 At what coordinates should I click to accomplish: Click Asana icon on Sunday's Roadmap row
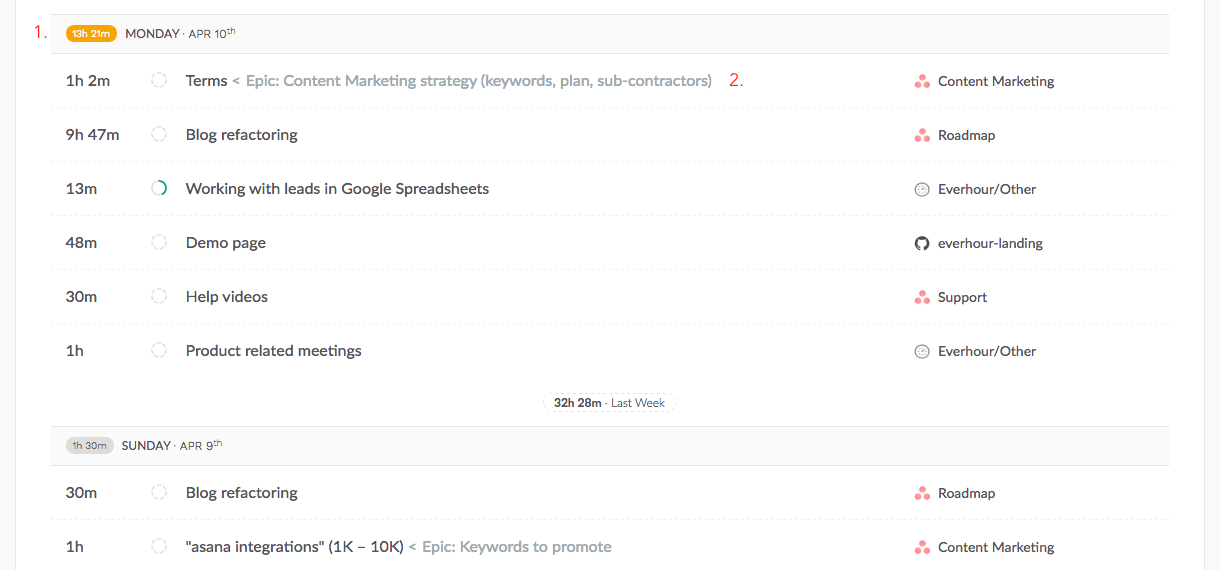[x=922, y=493]
